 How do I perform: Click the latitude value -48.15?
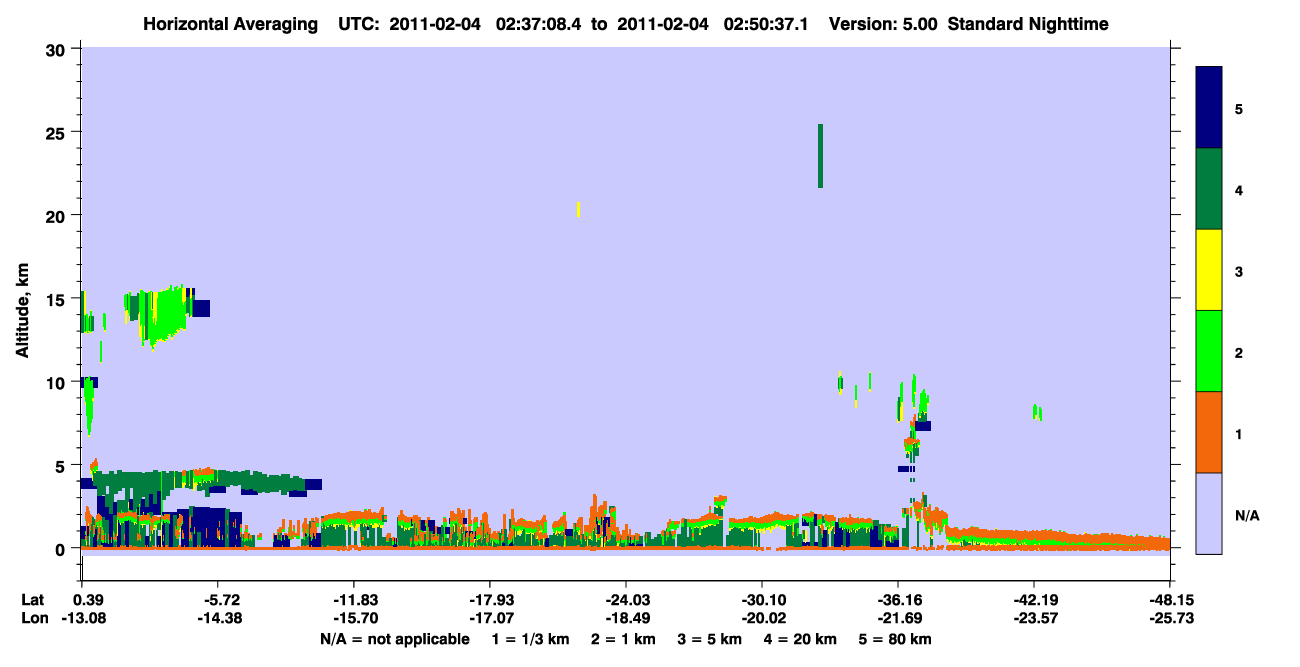coord(1169,600)
